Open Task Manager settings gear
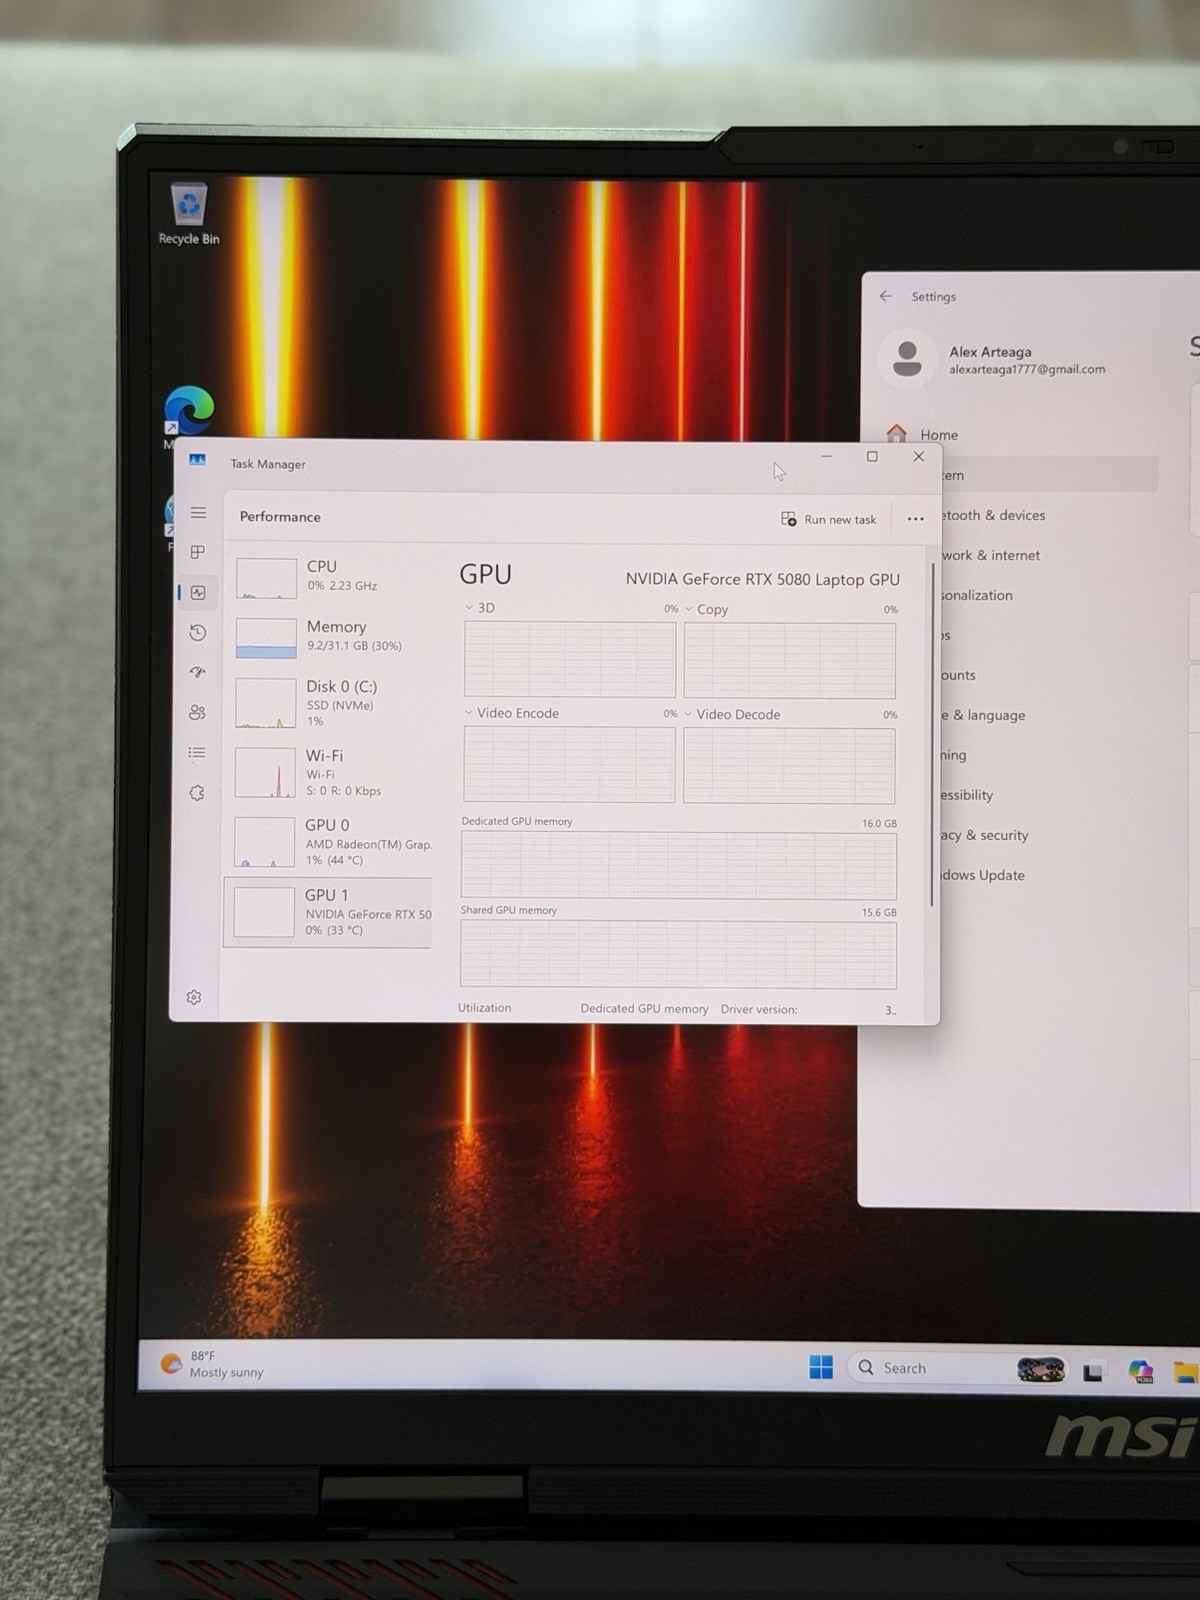Image resolution: width=1200 pixels, height=1600 pixels. pyautogui.click(x=194, y=997)
